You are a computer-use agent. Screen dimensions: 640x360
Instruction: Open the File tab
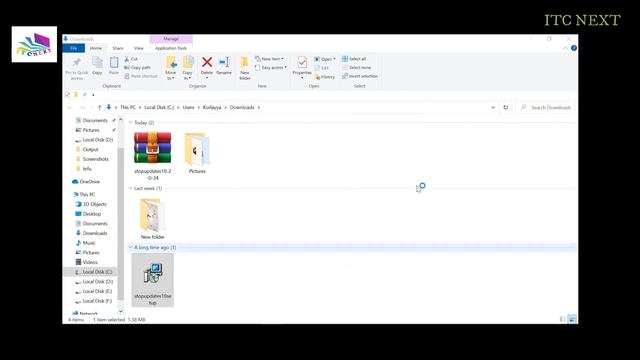(x=74, y=48)
